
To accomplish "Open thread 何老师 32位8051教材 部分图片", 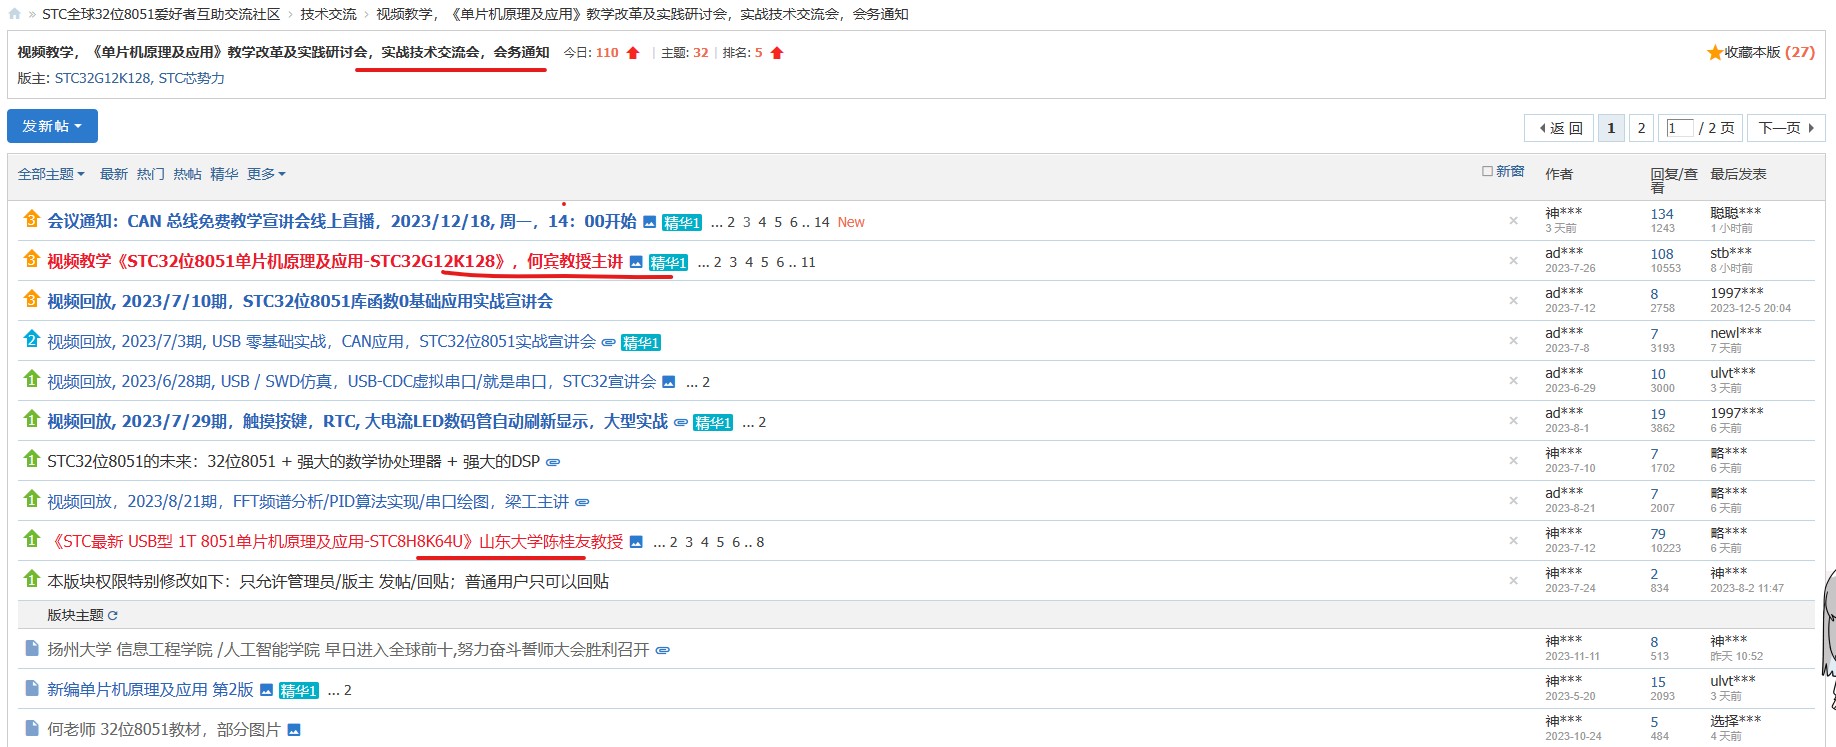I will 164,729.
